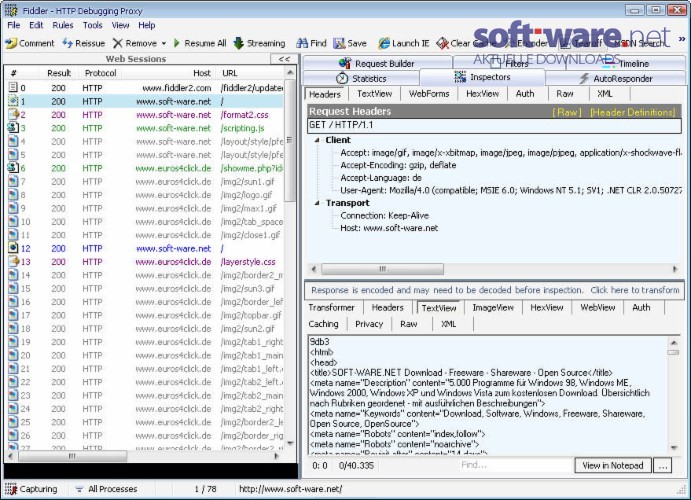Screen dimensions: 691x500
Task: Open the Rules menu
Action: [63, 25]
